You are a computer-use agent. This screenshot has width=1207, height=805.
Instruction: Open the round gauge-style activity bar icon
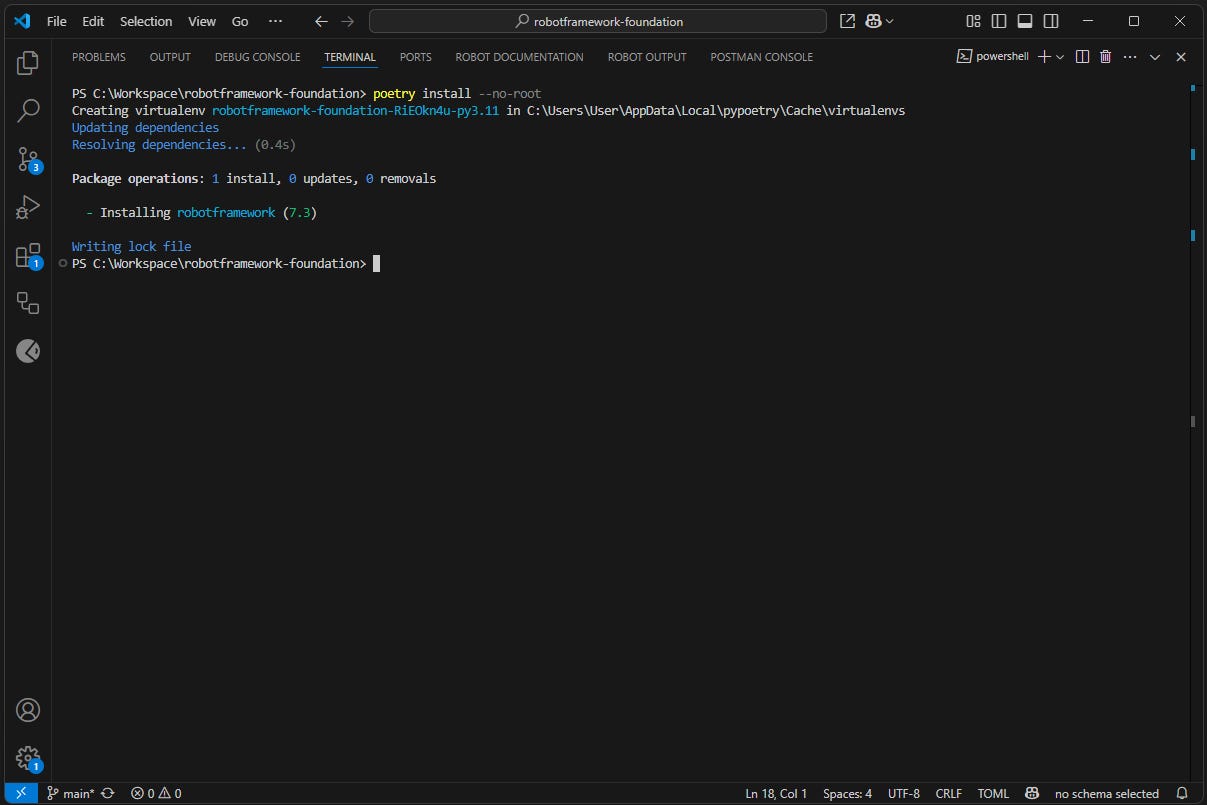(28, 351)
